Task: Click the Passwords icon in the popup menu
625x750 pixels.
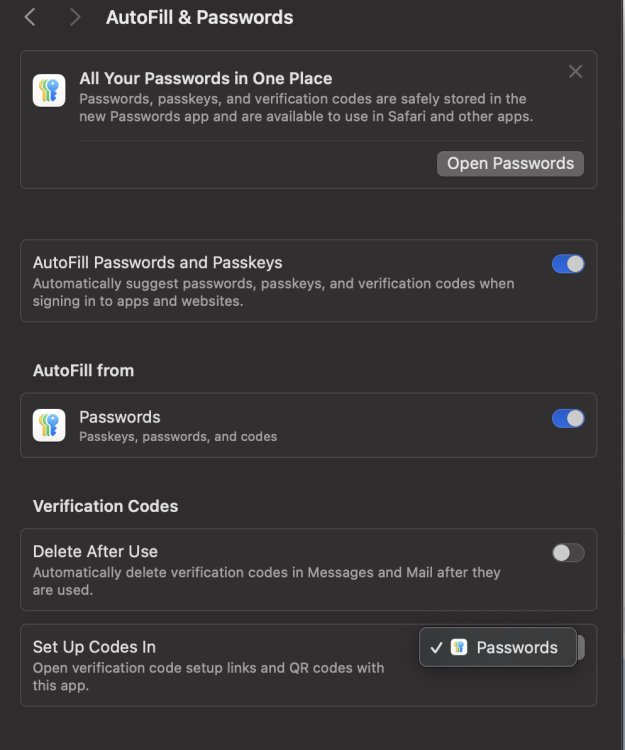Action: [459, 647]
